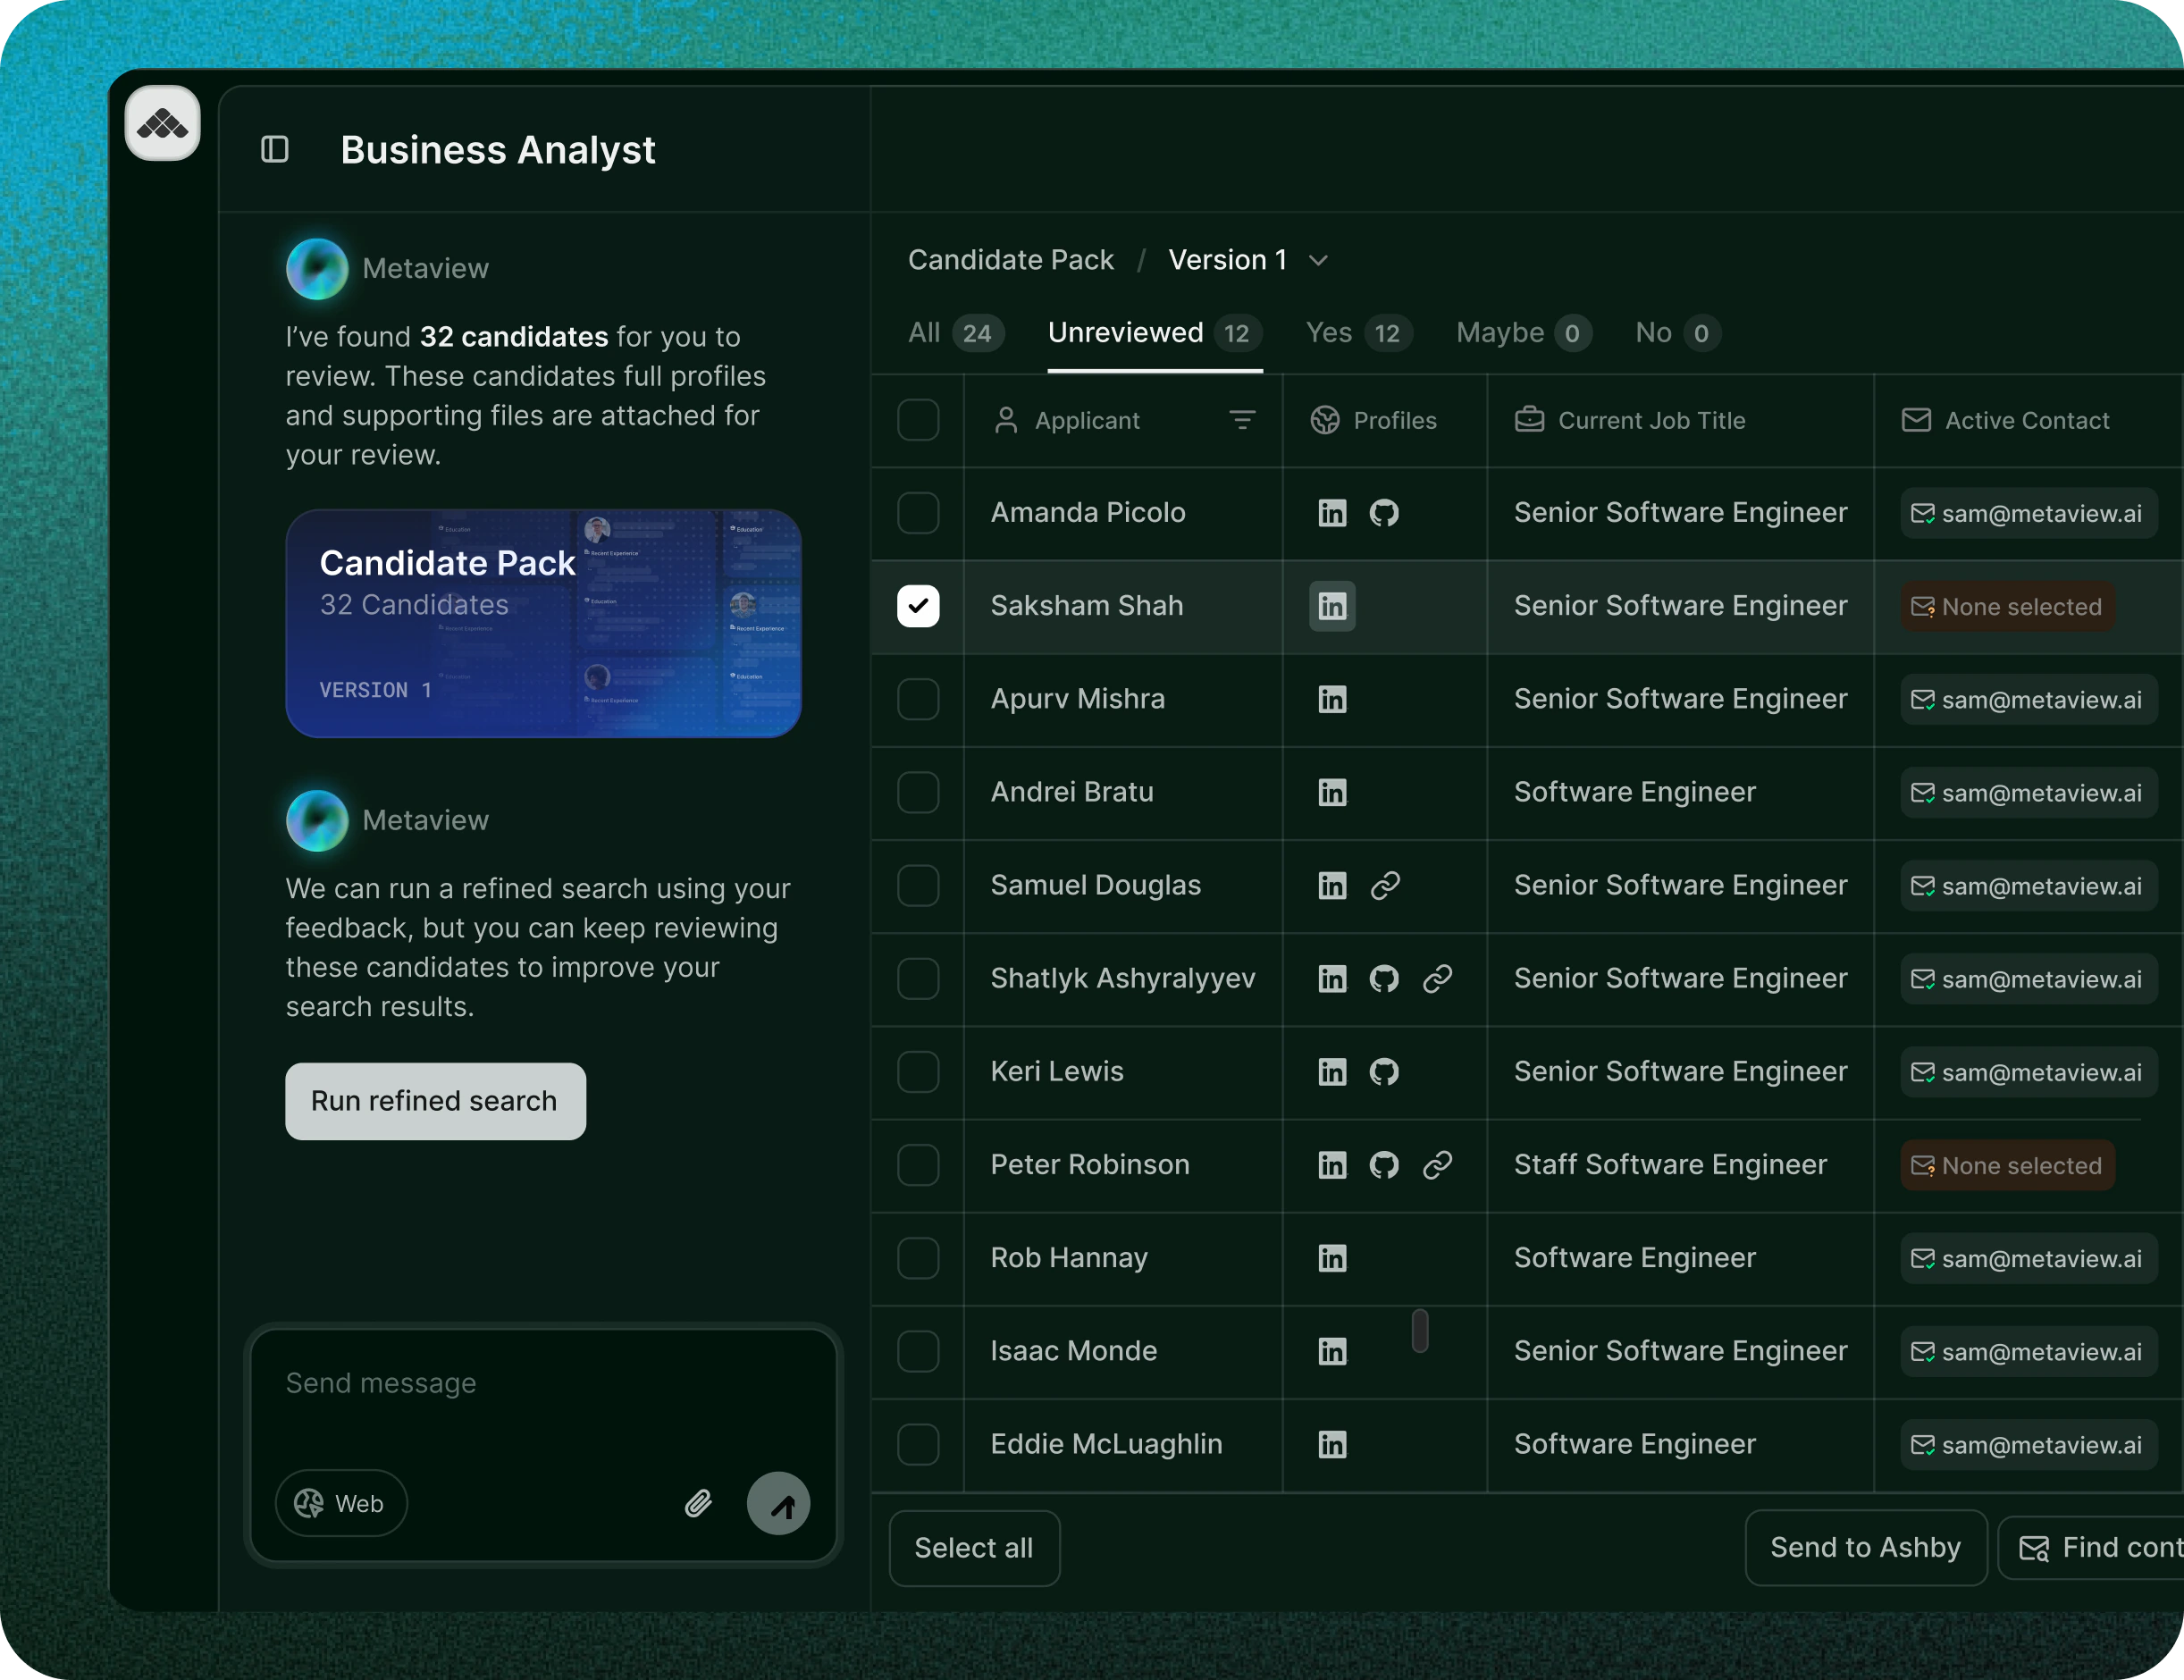2184x1680 pixels.
Task: Open Samuel Douglas's active contact email
Action: tap(2028, 885)
